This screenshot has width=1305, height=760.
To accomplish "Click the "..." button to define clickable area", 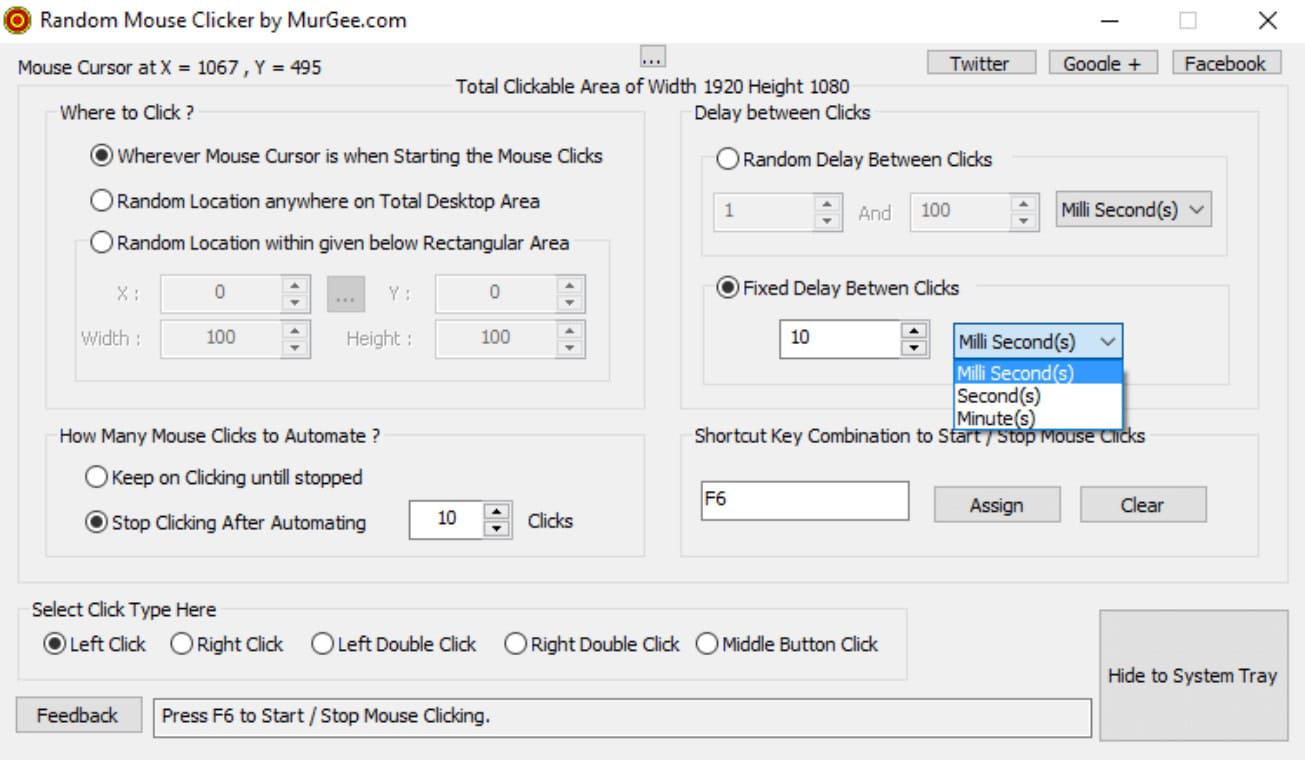I will (655, 57).
